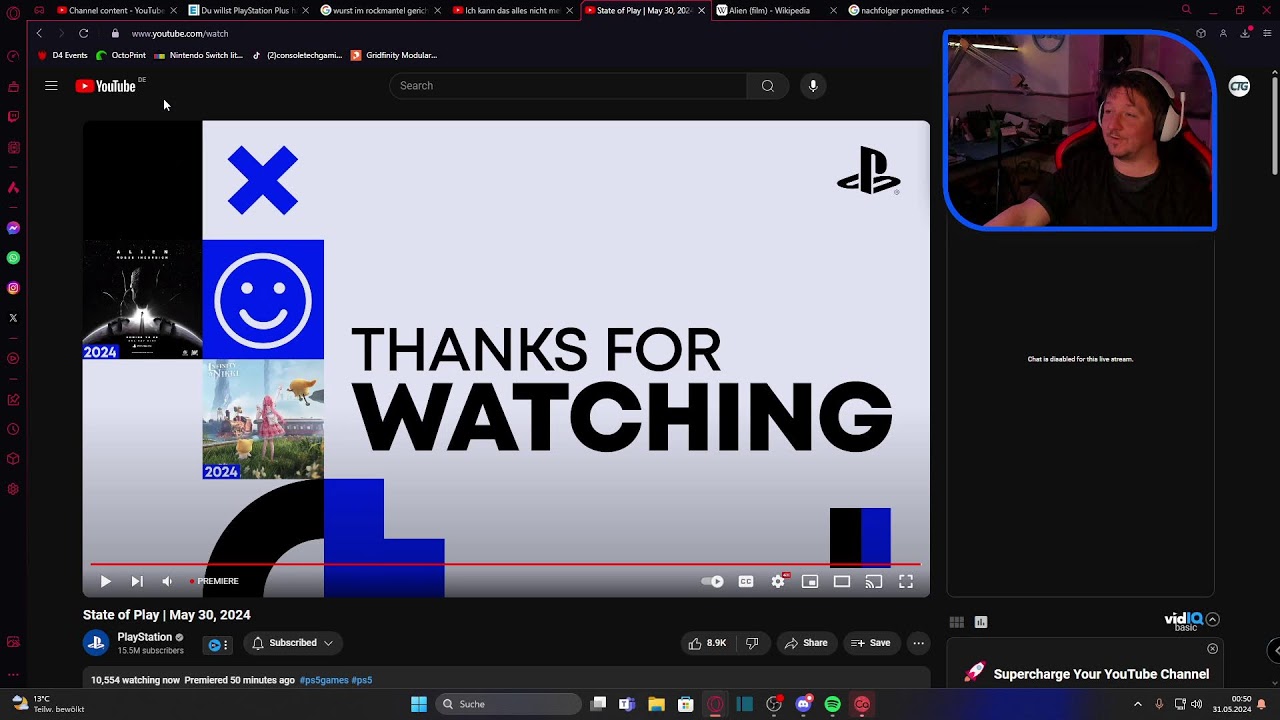Click the Alien 2024 end-screen thumbnail
This screenshot has height=720, width=1280.
point(142,299)
